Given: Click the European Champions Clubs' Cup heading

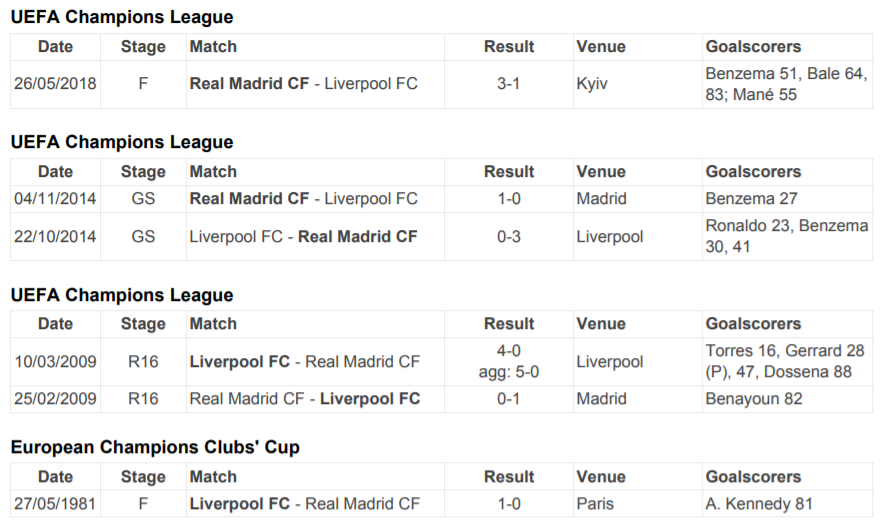Looking at the screenshot, I should pyautogui.click(x=155, y=447).
